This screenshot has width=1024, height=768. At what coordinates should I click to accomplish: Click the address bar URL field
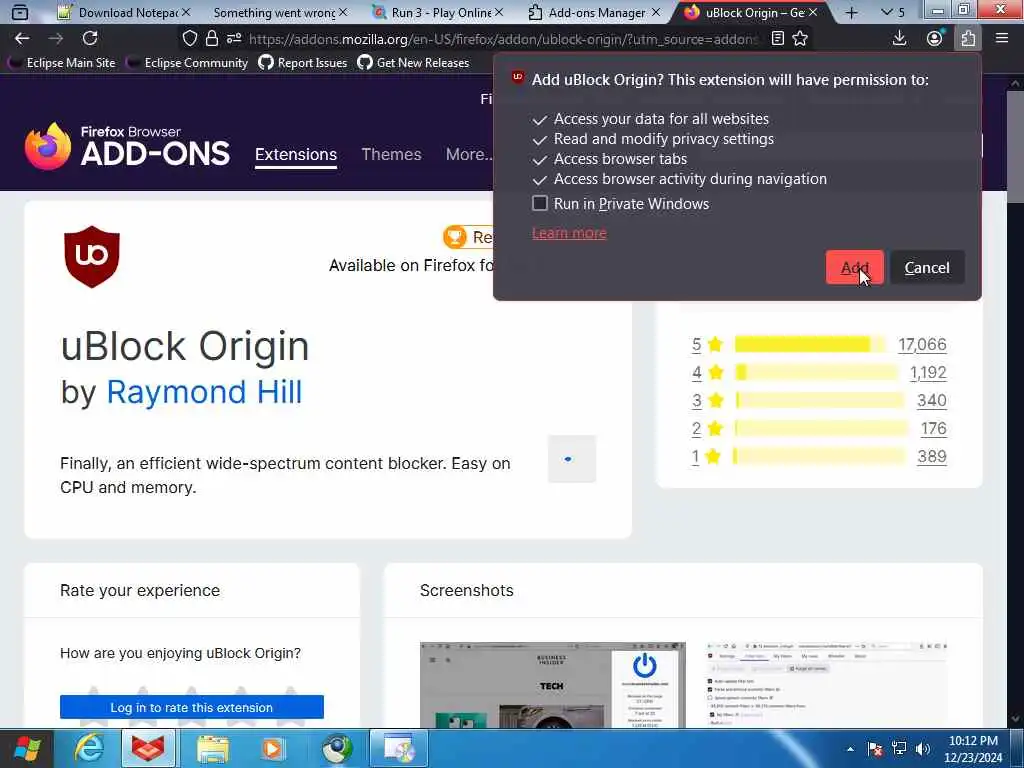[x=503, y=39]
